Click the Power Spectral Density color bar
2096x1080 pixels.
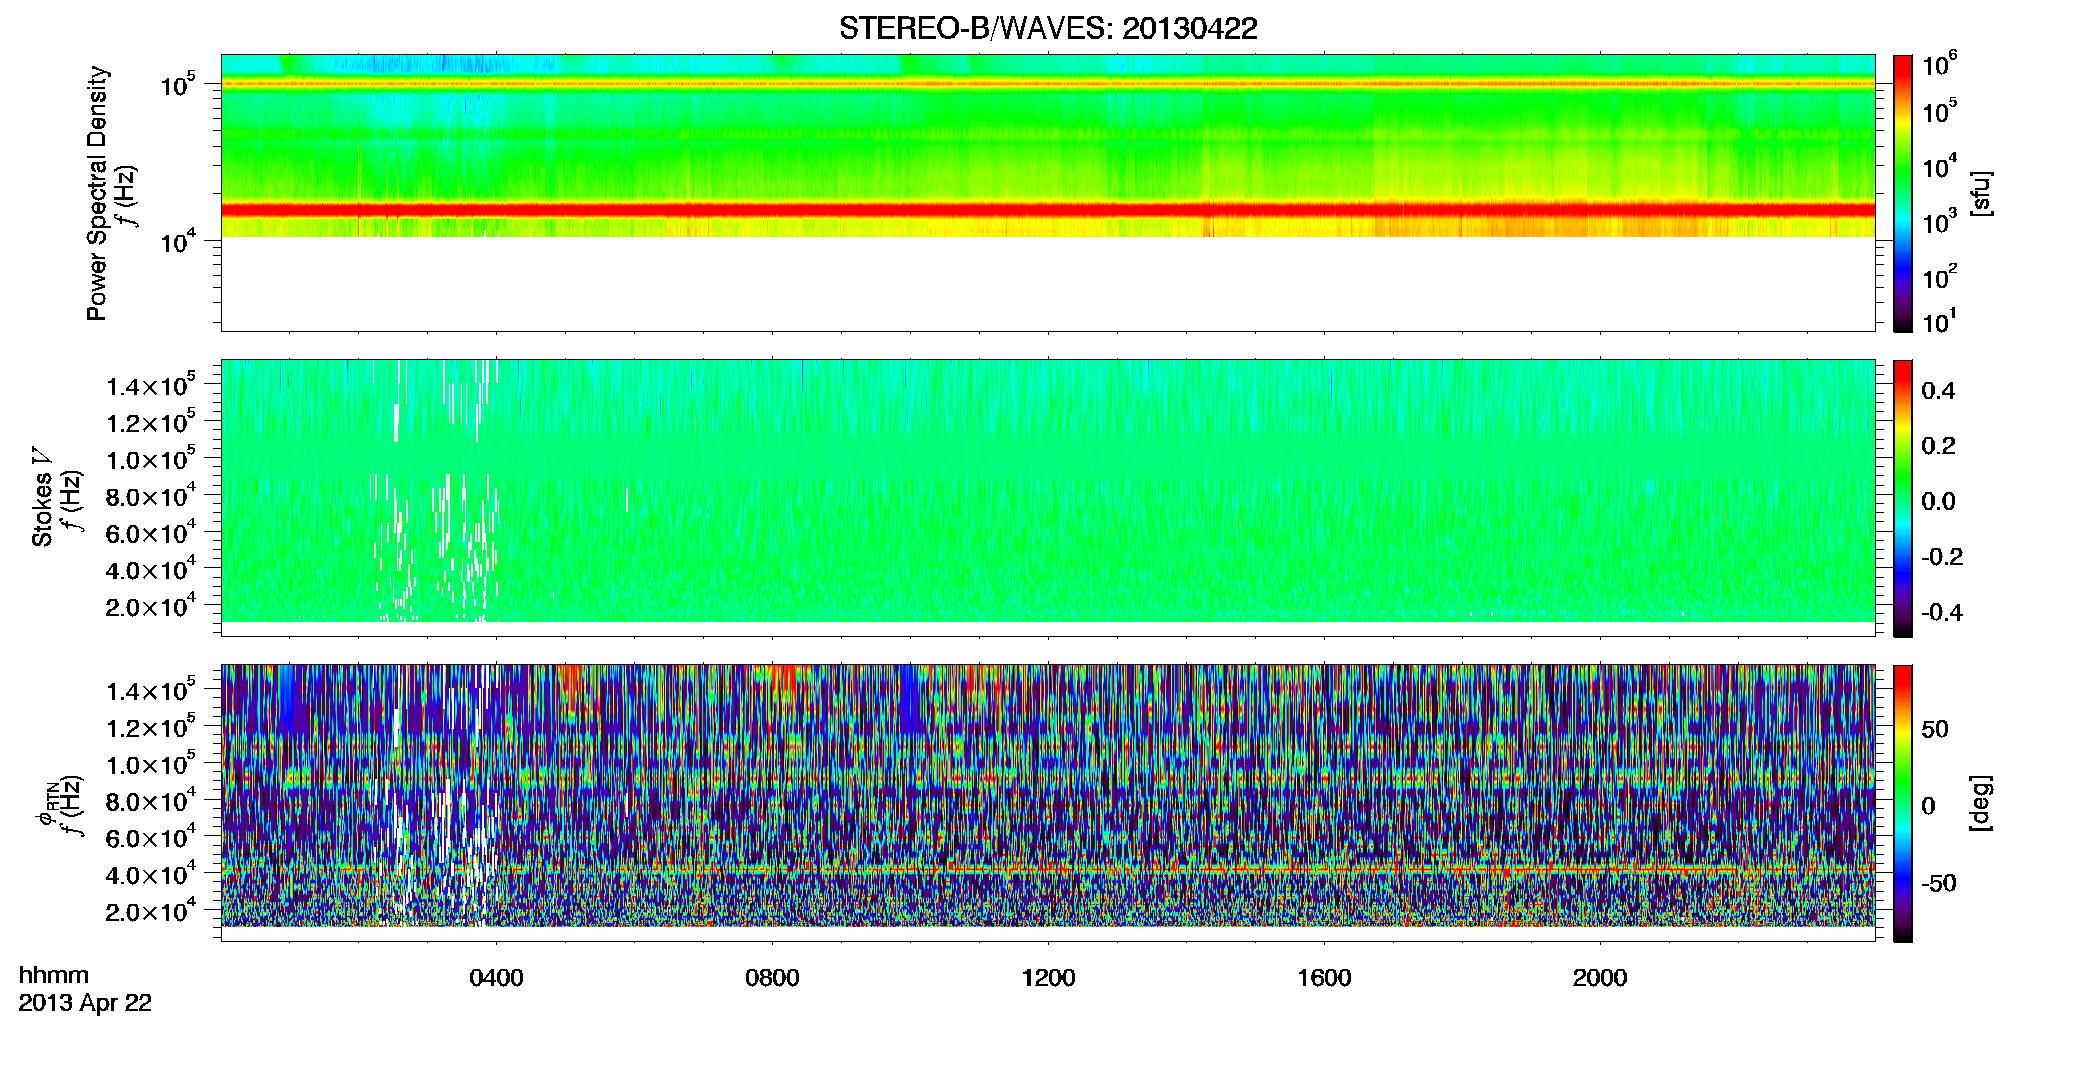[x=1903, y=193]
